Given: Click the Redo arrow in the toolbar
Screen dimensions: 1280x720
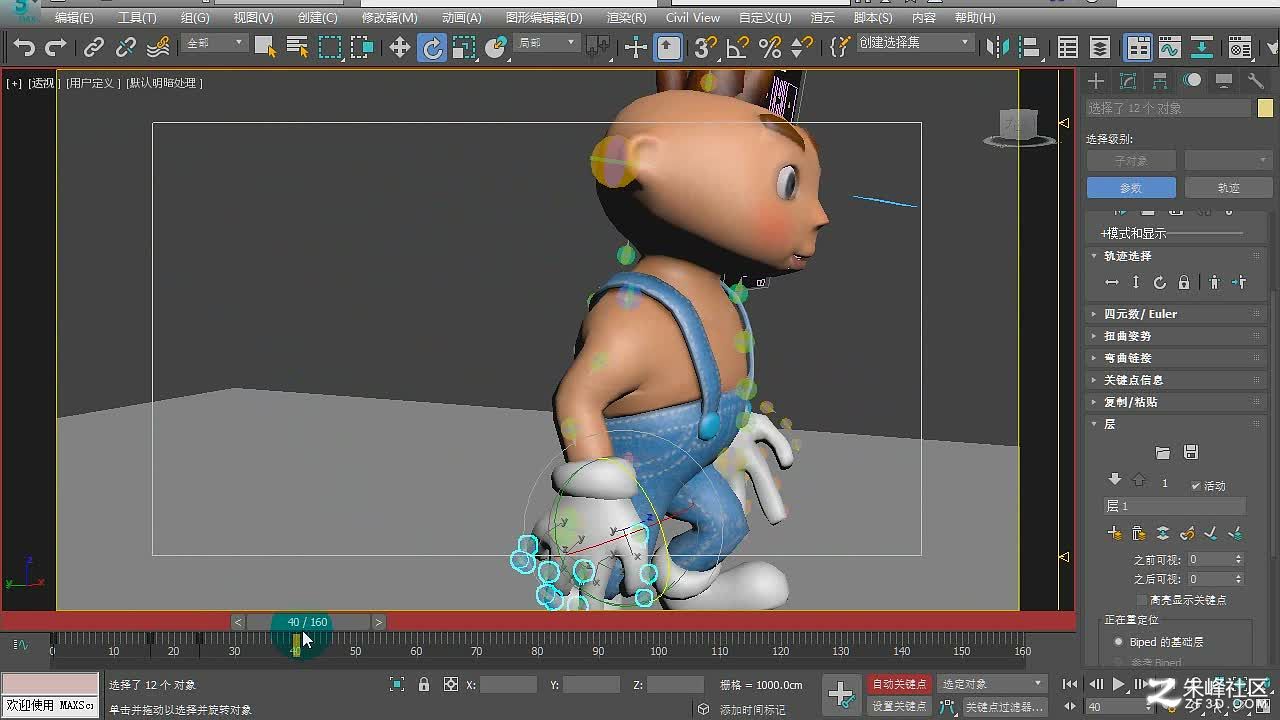Looking at the screenshot, I should click(56, 47).
